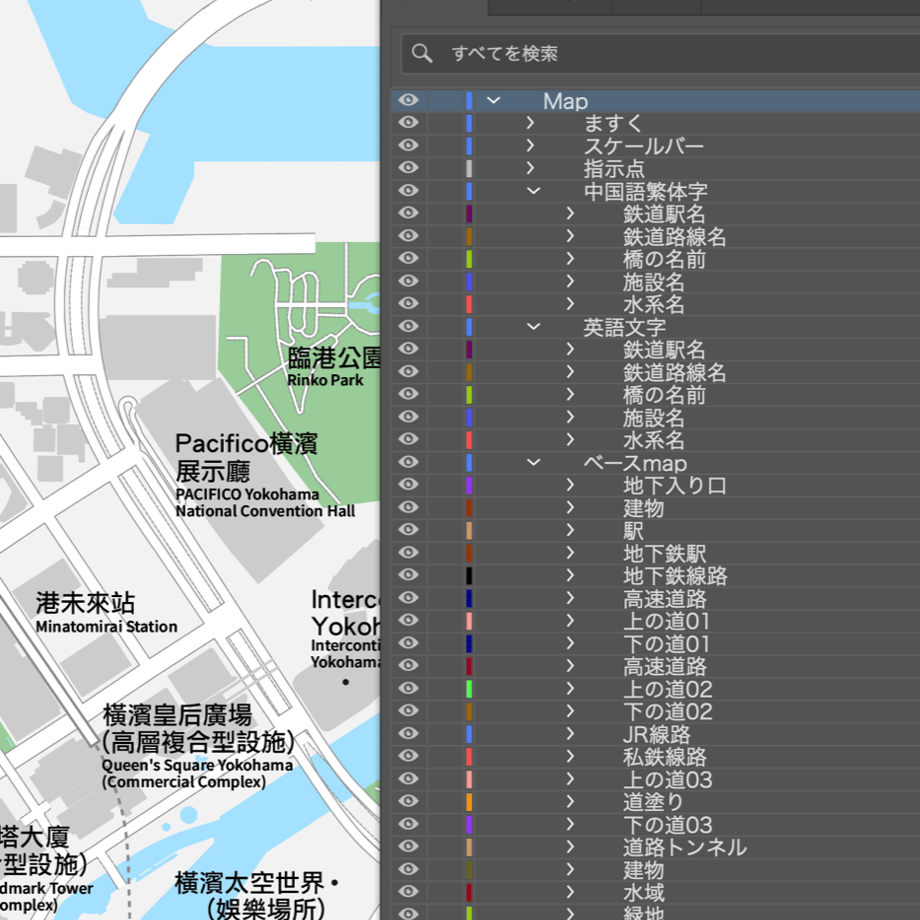
Task: Click the purple color bar of 地下入り口
Action: (x=469, y=485)
